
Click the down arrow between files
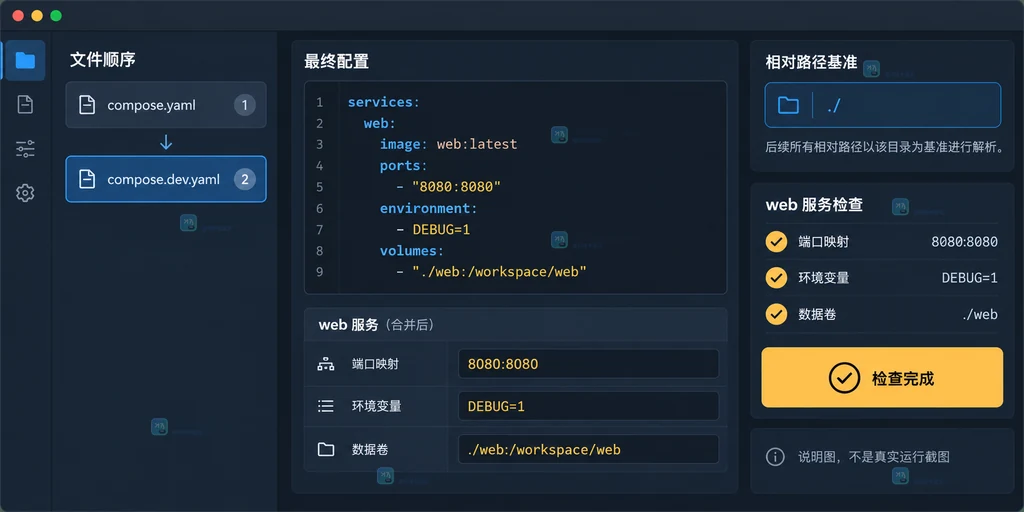coord(166,142)
